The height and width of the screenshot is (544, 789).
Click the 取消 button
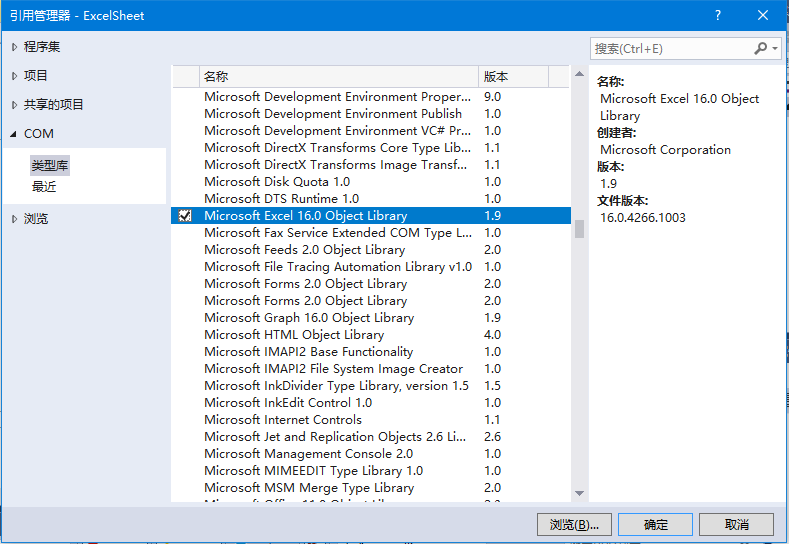(x=736, y=525)
